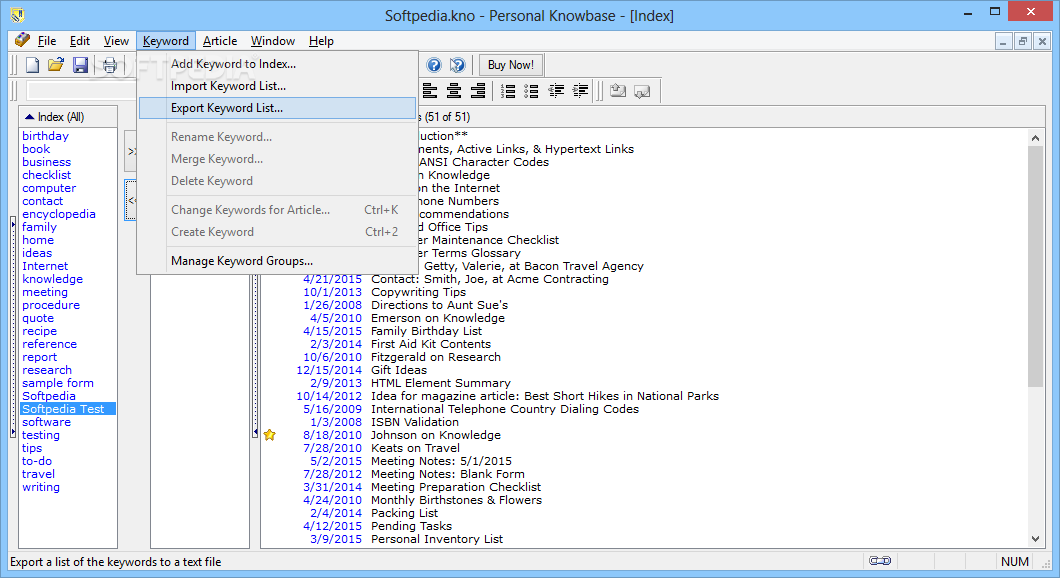This screenshot has width=1060, height=578.
Task: Select the 'to-do' keyword
Action: pyautogui.click(x=37, y=461)
